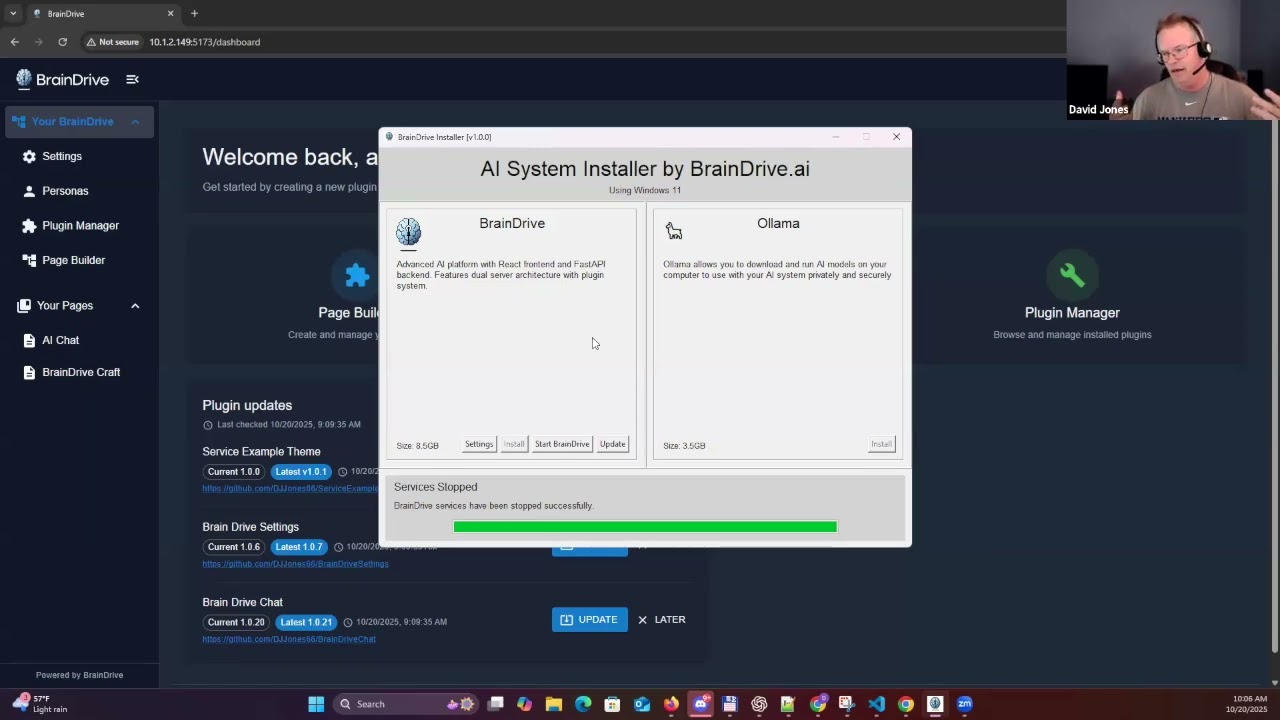Click the Plugin Manager wrench icon

(1071, 274)
